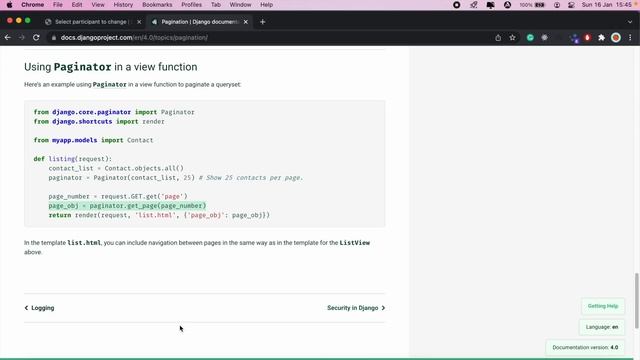Open the Profiles menu
Viewport: 640px width, 360px height.
[191, 5]
